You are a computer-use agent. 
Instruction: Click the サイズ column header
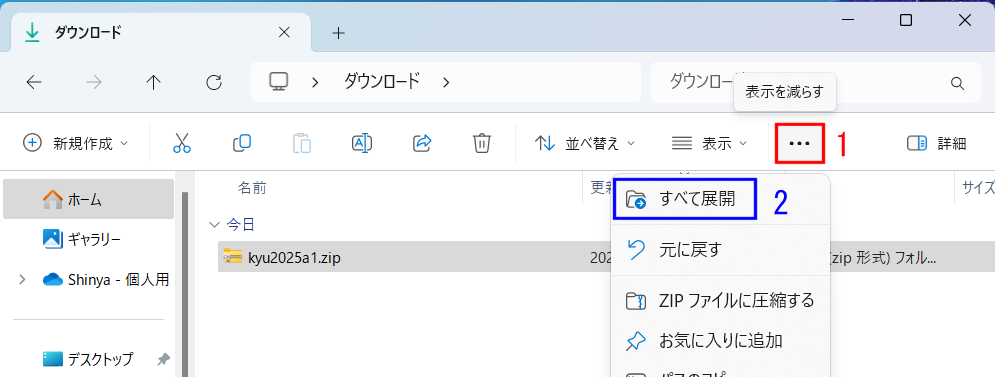point(978,187)
